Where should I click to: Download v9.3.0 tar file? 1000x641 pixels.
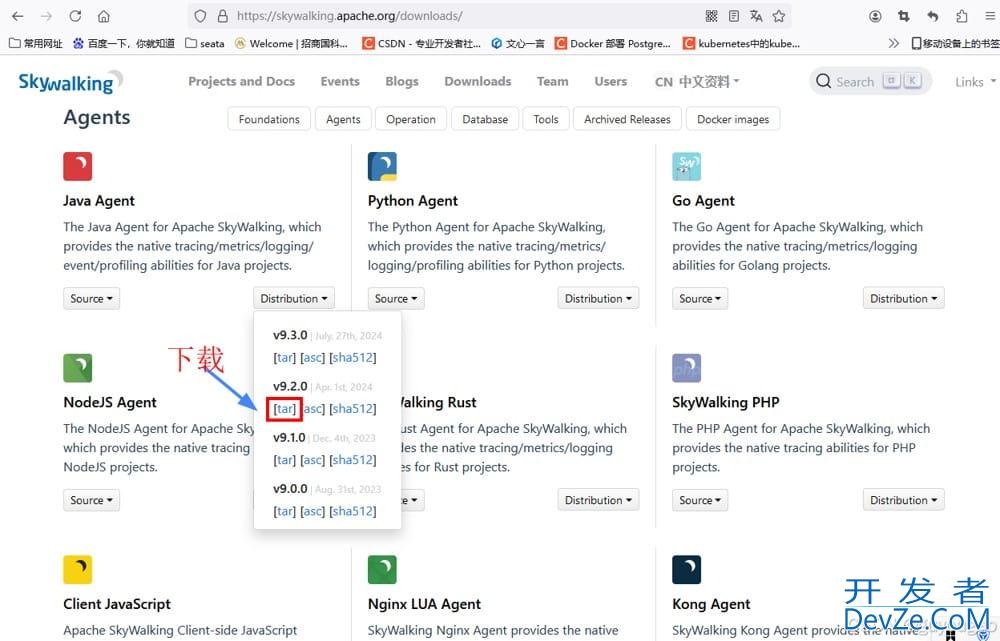point(284,358)
